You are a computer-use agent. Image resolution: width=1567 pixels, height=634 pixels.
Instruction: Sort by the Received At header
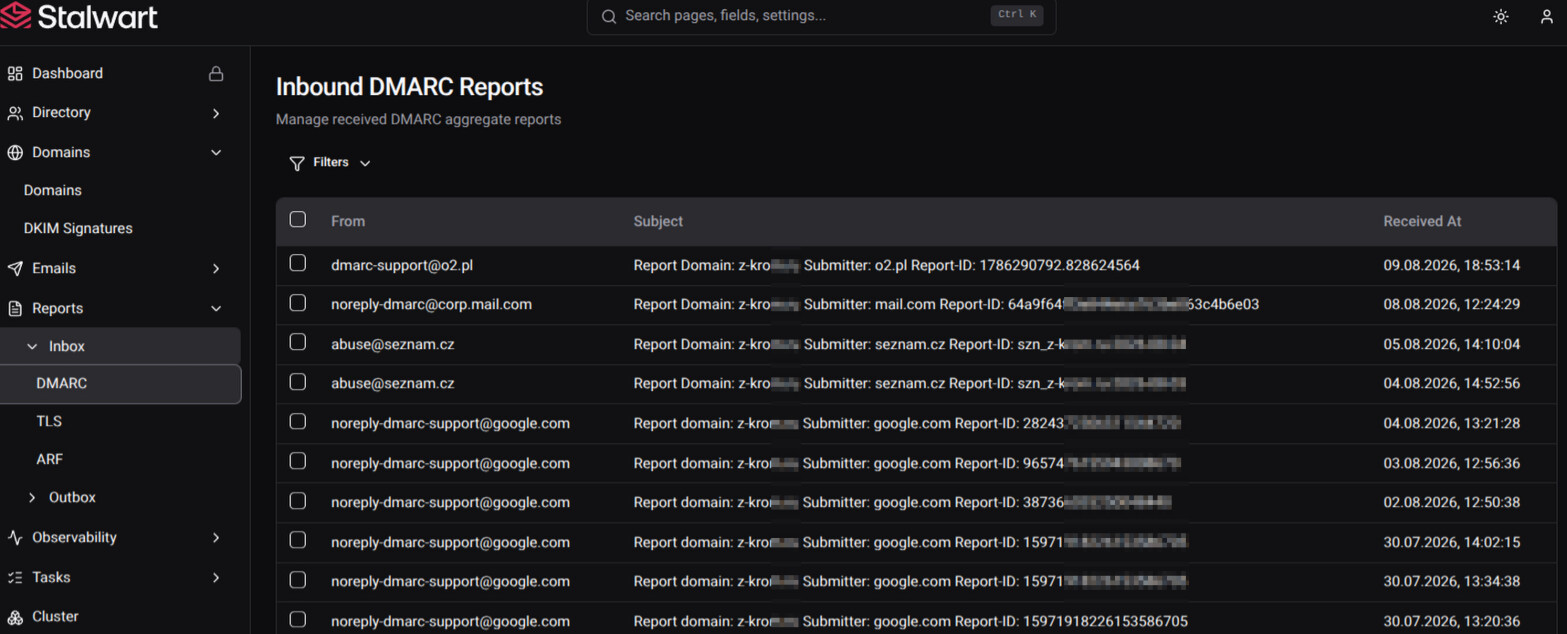[1422, 221]
